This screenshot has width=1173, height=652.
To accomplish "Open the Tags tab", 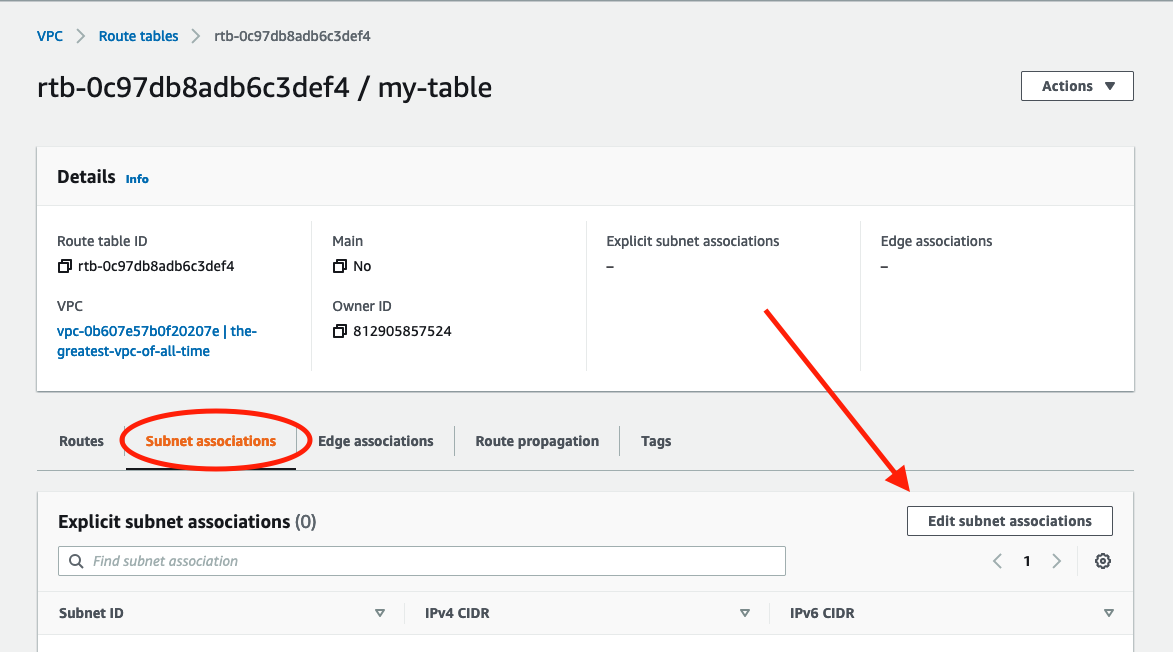I will (656, 441).
